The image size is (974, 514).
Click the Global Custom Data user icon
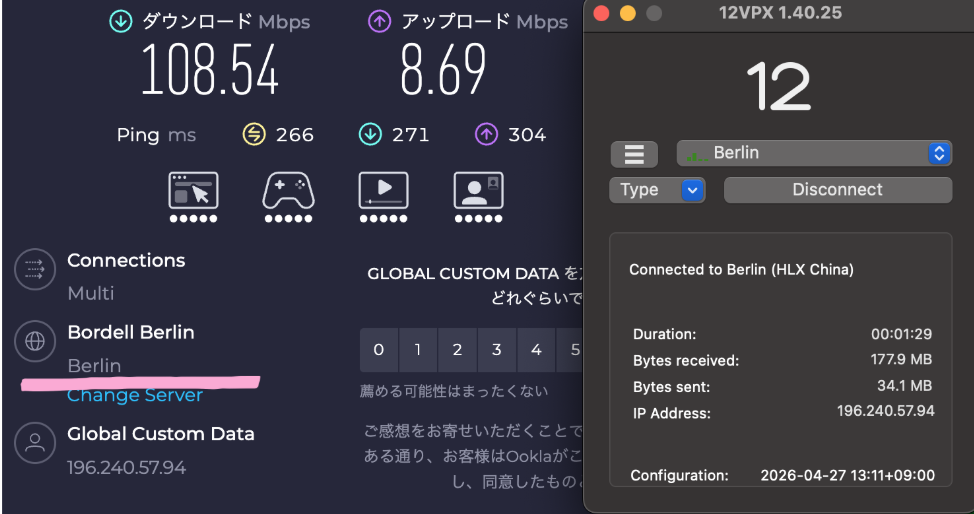[35, 444]
